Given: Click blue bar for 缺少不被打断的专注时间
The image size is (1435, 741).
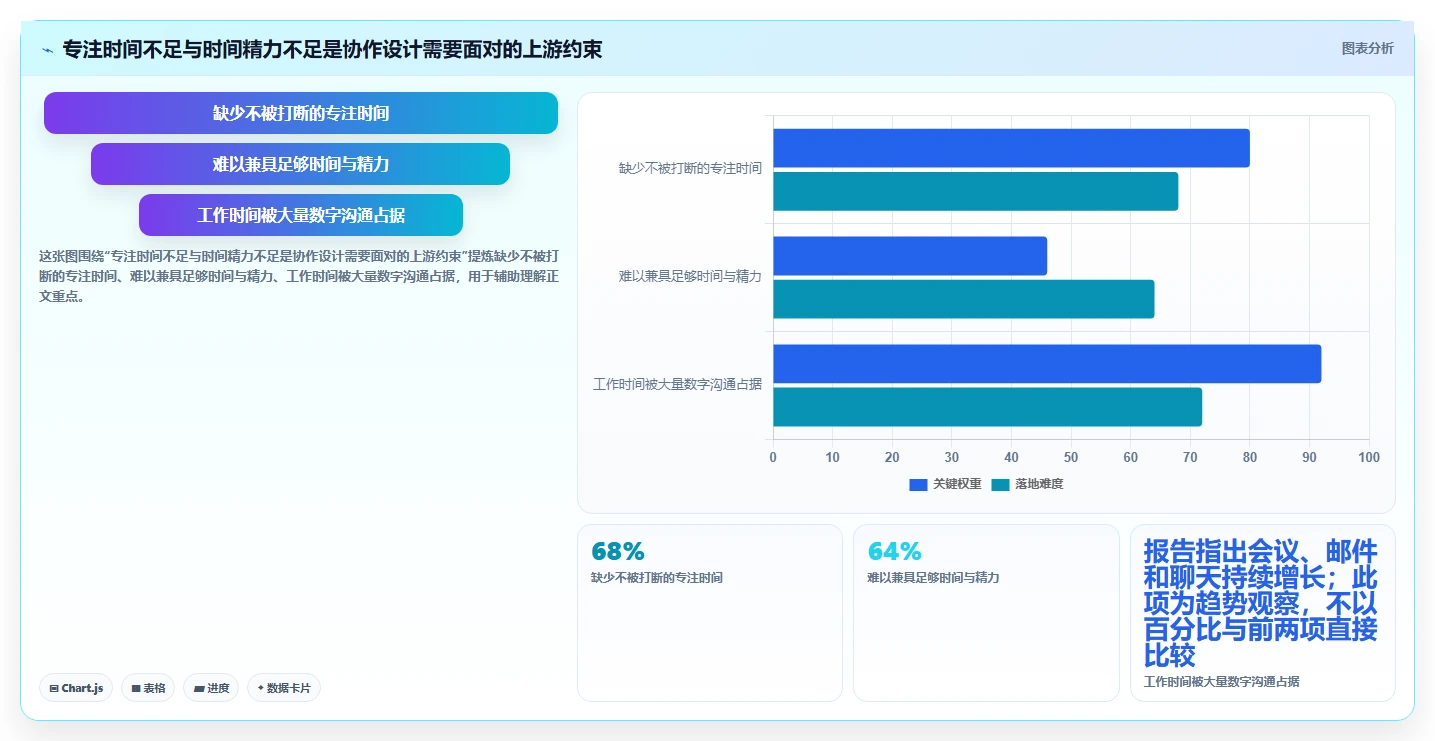Looking at the screenshot, I should tap(1011, 148).
